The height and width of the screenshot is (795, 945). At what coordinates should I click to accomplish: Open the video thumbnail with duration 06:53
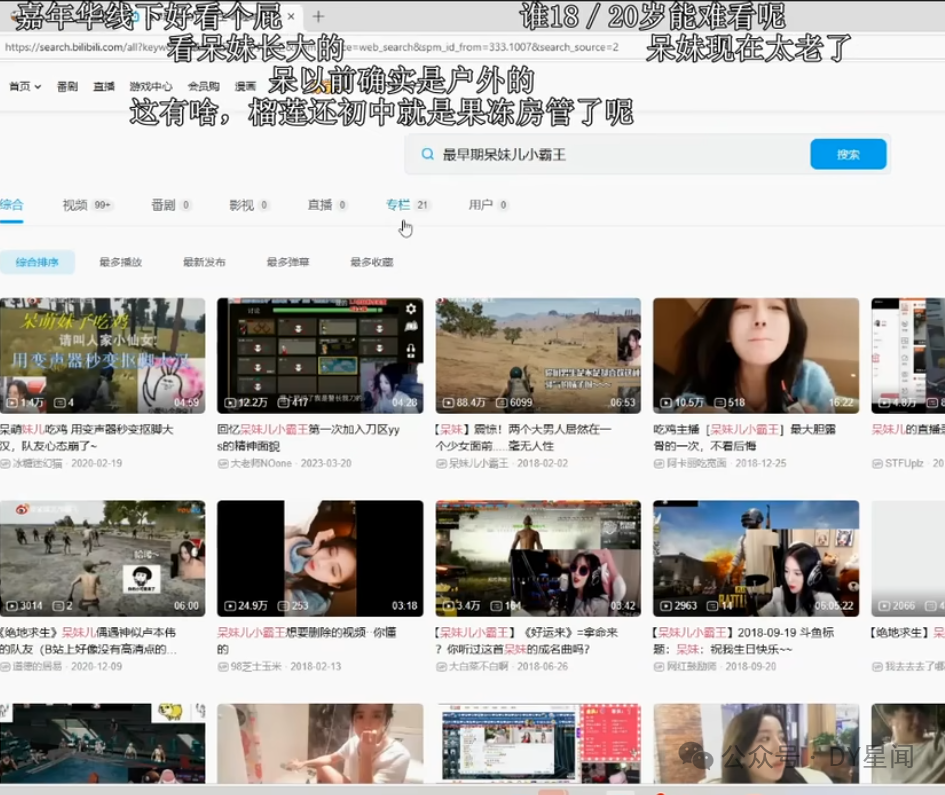coord(538,356)
